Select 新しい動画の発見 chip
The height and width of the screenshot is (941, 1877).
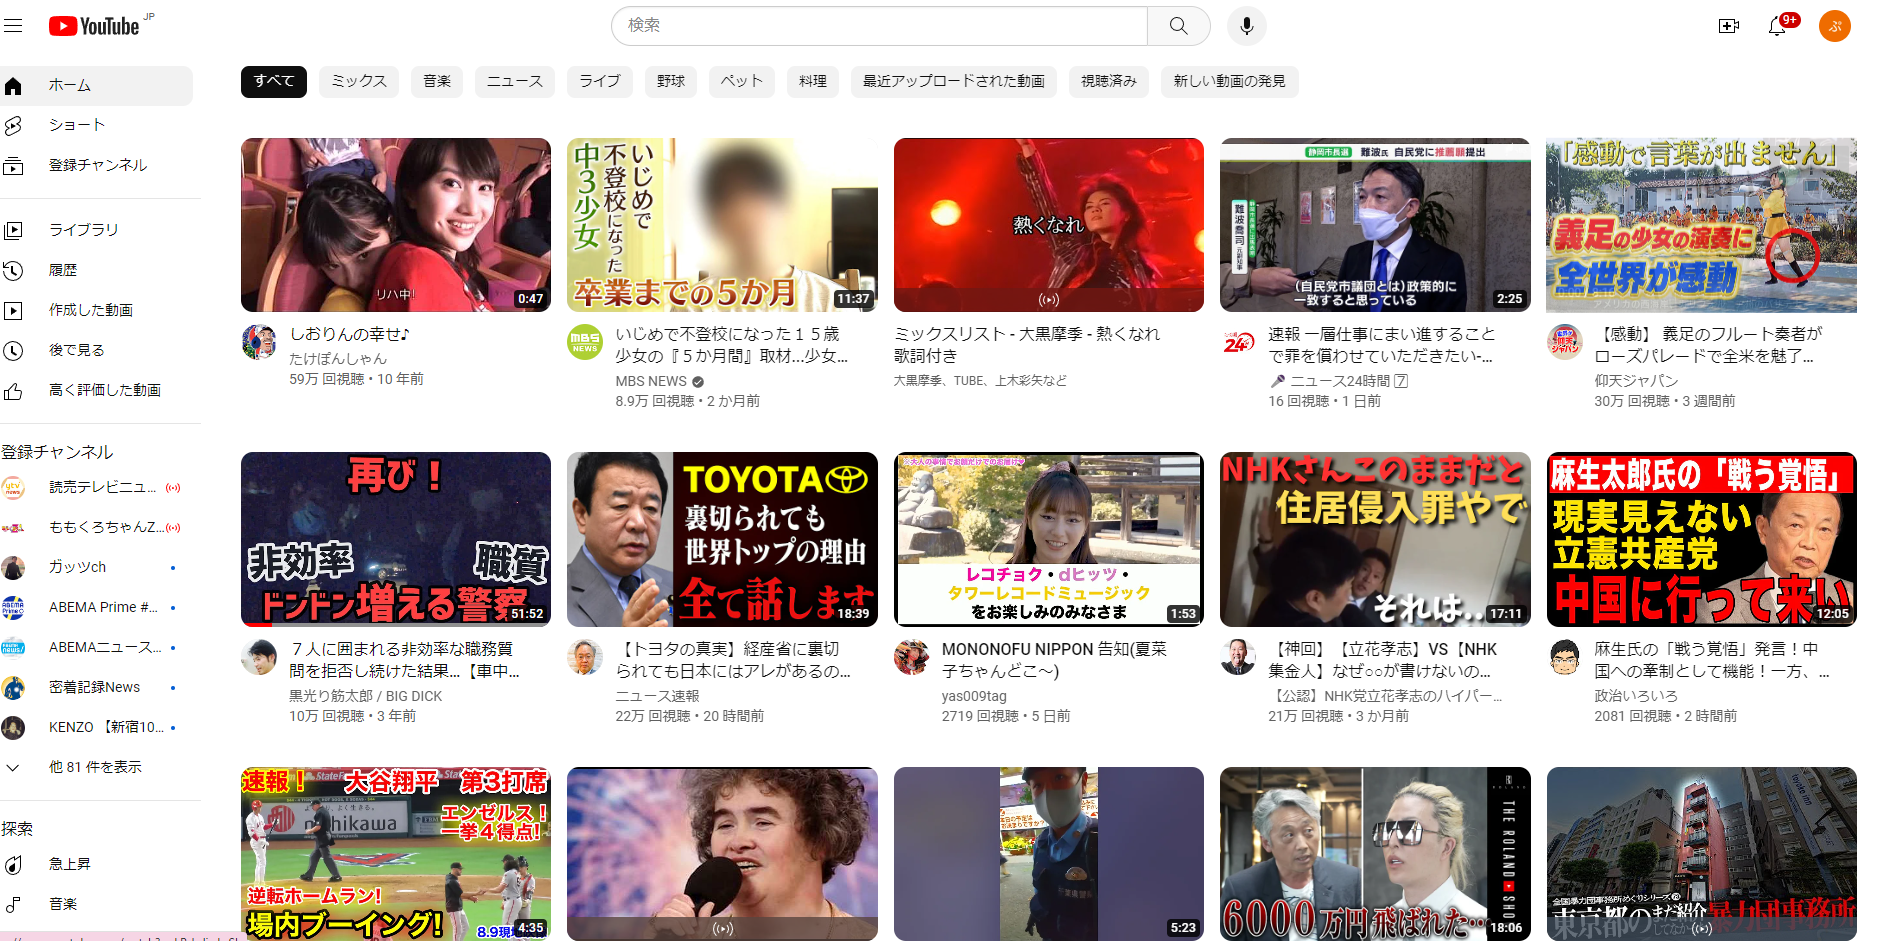coord(1230,81)
